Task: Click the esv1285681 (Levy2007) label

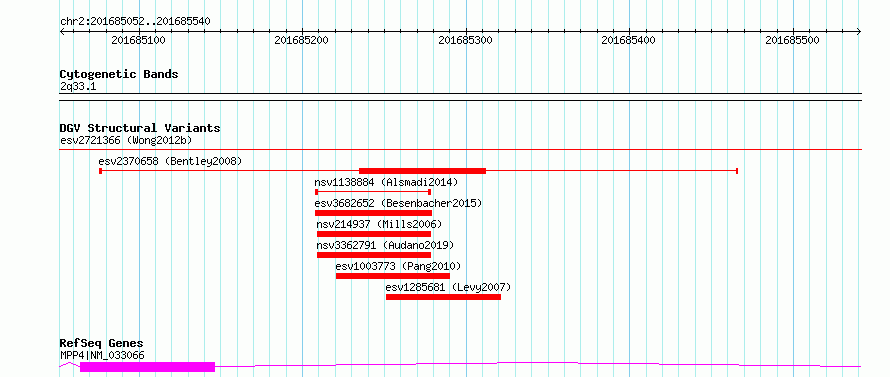Action: click(448, 287)
